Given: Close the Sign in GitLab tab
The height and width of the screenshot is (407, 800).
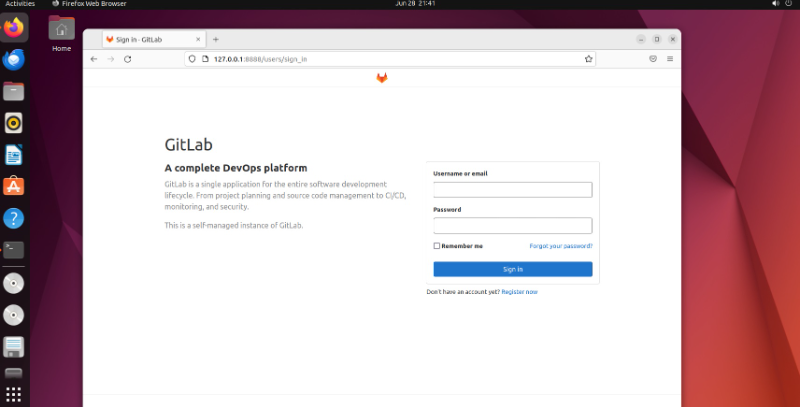Looking at the screenshot, I should [x=198, y=39].
